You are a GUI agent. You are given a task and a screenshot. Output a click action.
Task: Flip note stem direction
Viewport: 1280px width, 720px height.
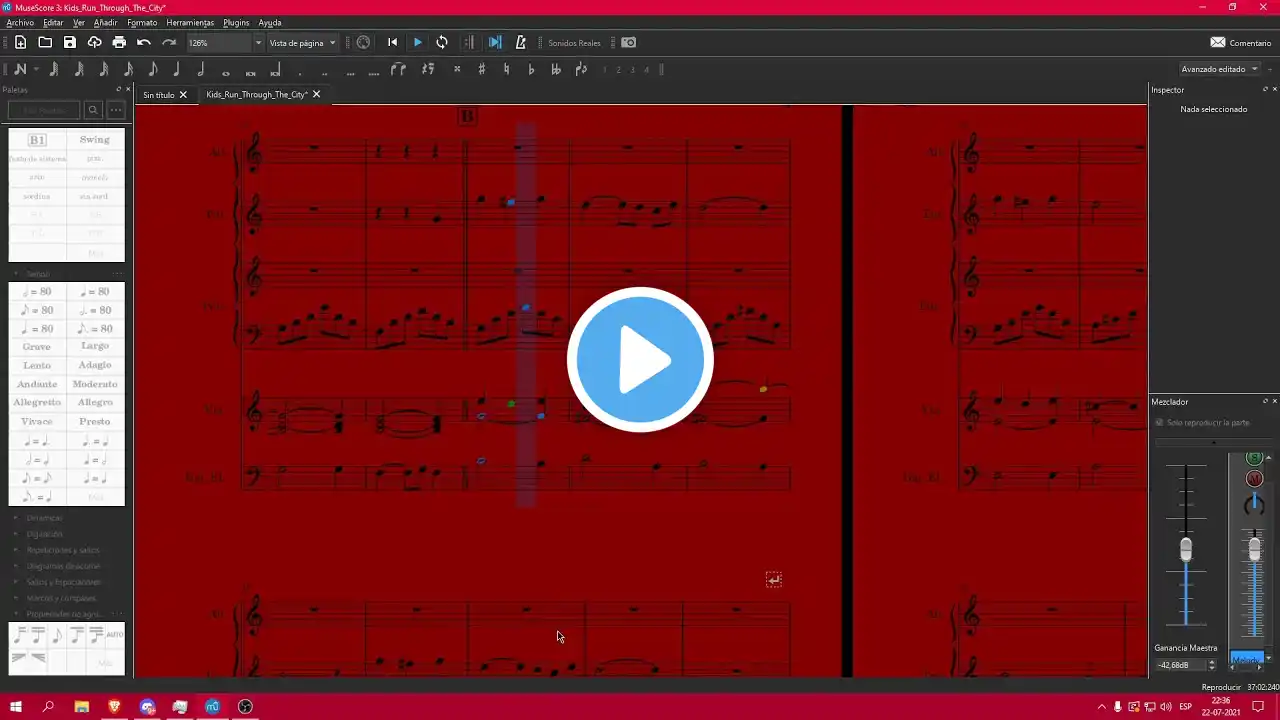[582, 69]
